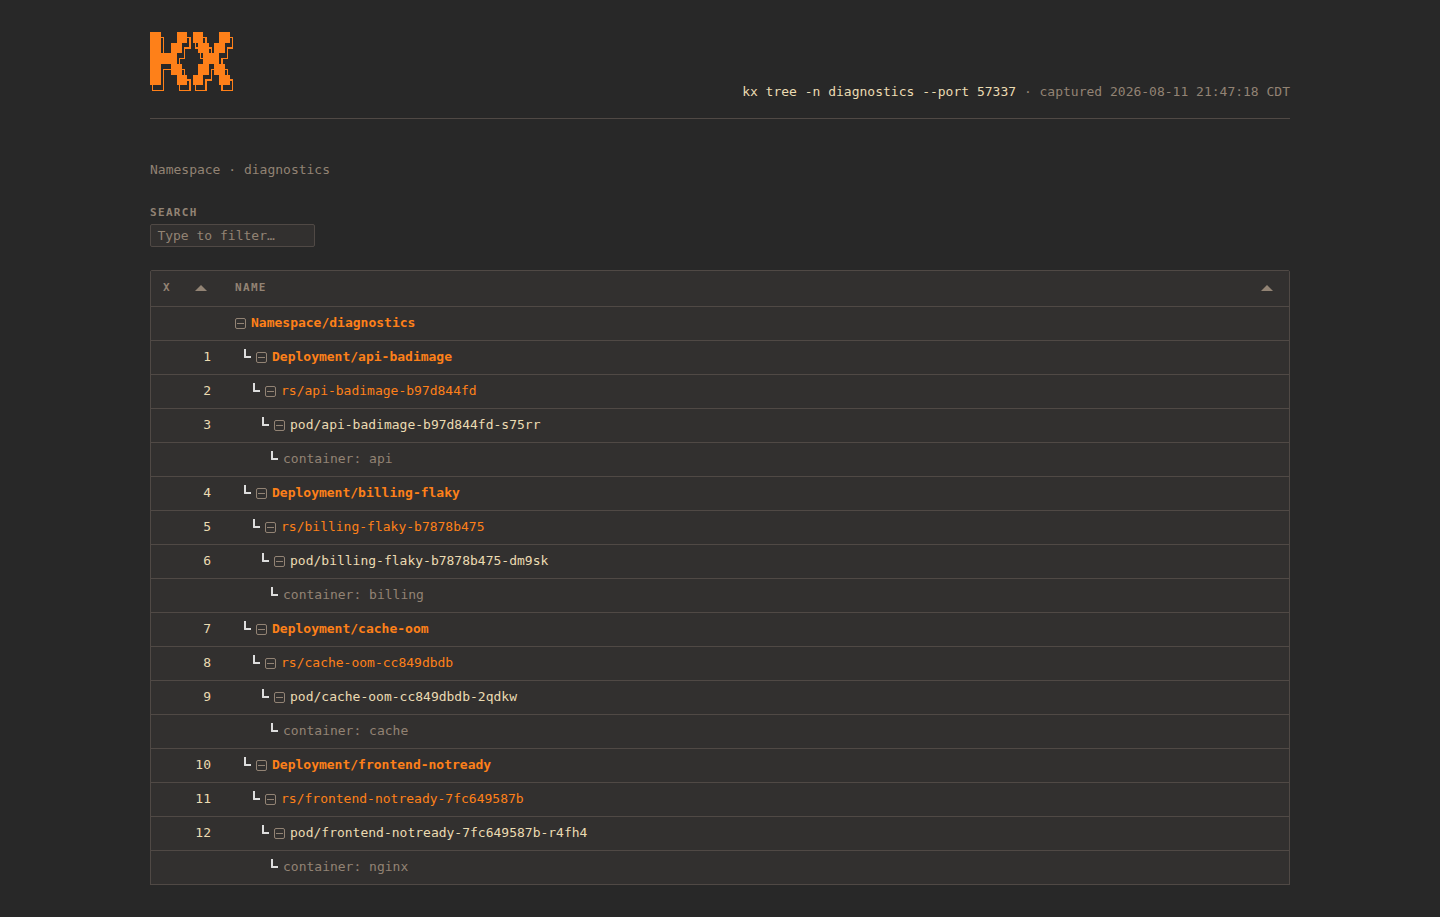
Task: Select the 'container: cache' row
Action: pyautogui.click(x=719, y=731)
